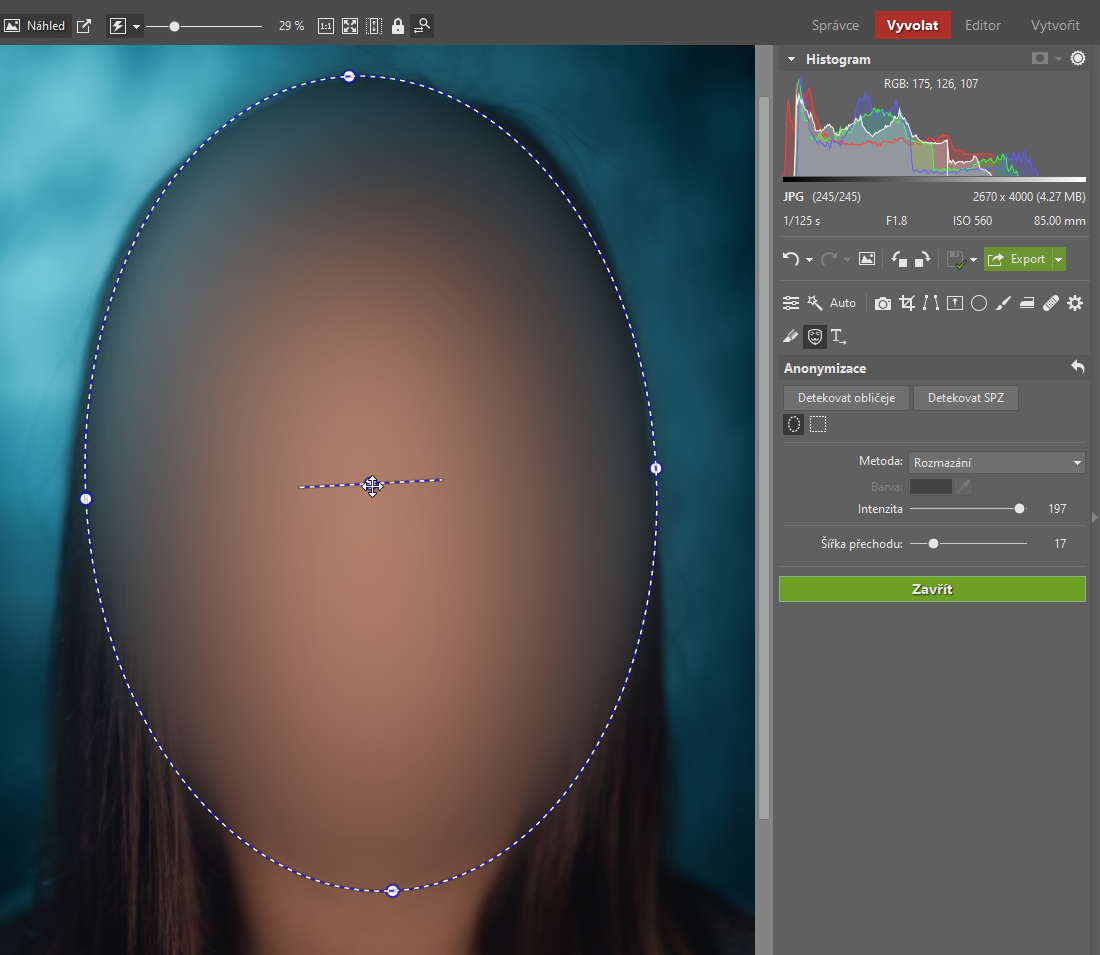Open the clipping display dropdown arrow
The image size is (1100, 955).
coord(1058,59)
